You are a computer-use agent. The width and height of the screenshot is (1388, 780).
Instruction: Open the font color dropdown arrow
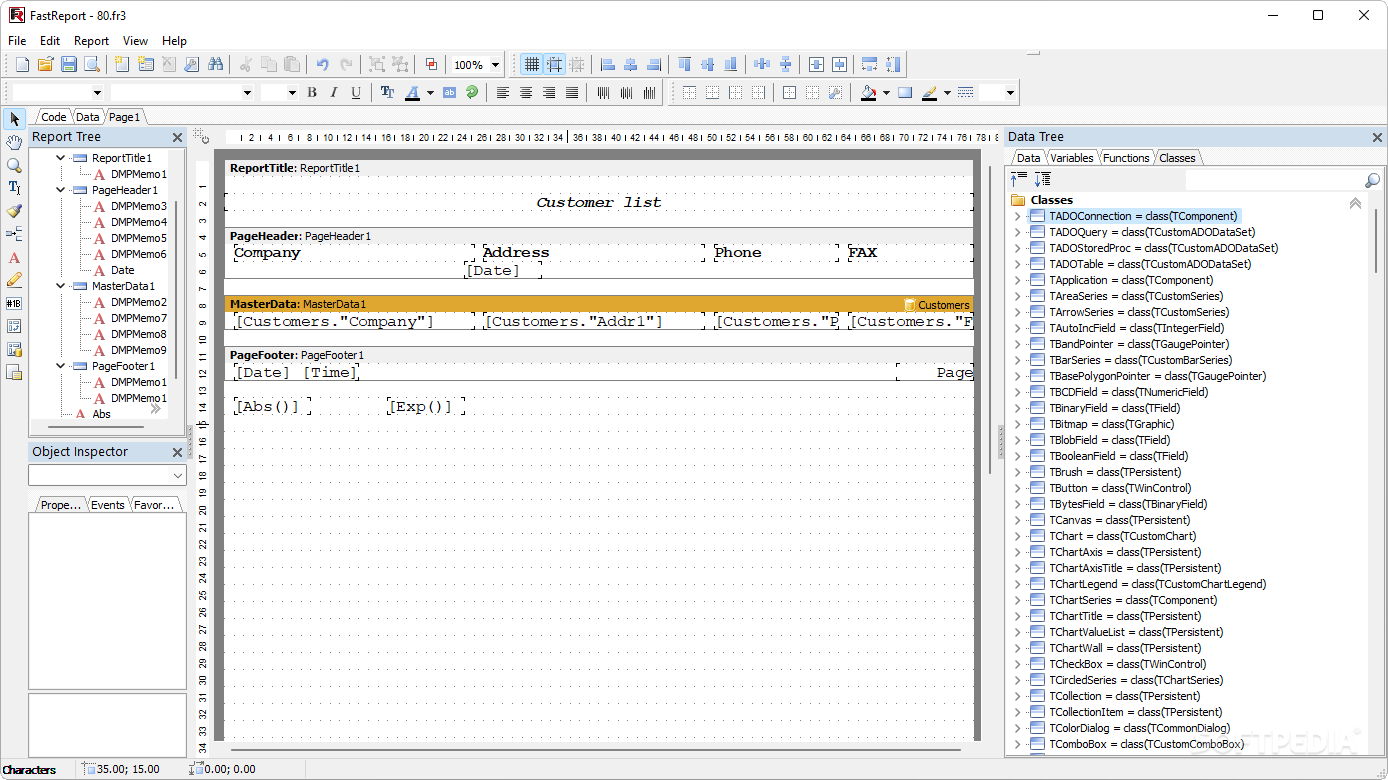[430, 92]
